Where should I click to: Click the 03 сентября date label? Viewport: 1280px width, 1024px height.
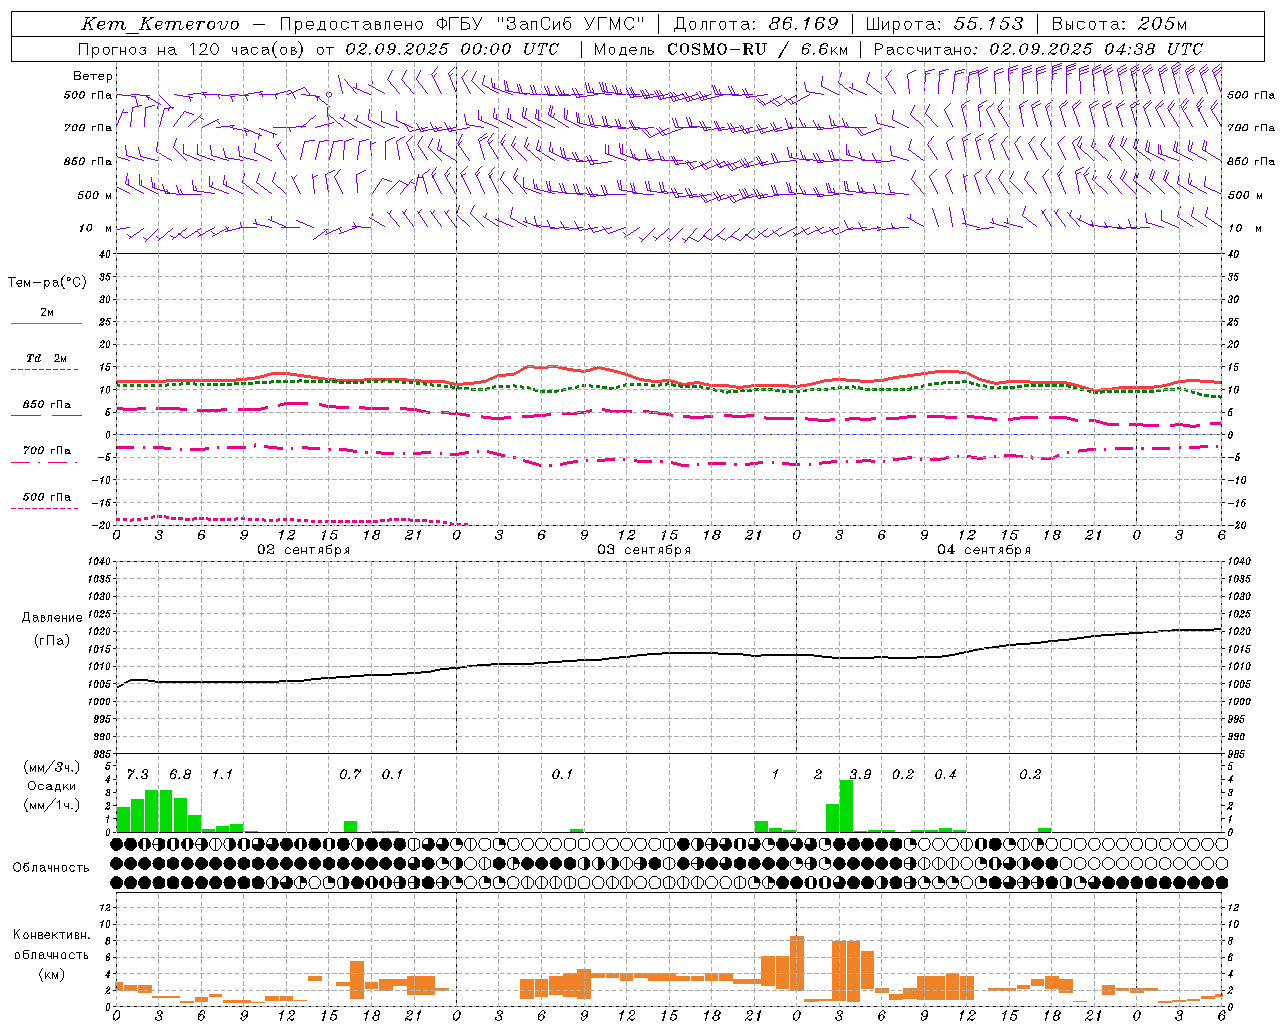click(644, 550)
